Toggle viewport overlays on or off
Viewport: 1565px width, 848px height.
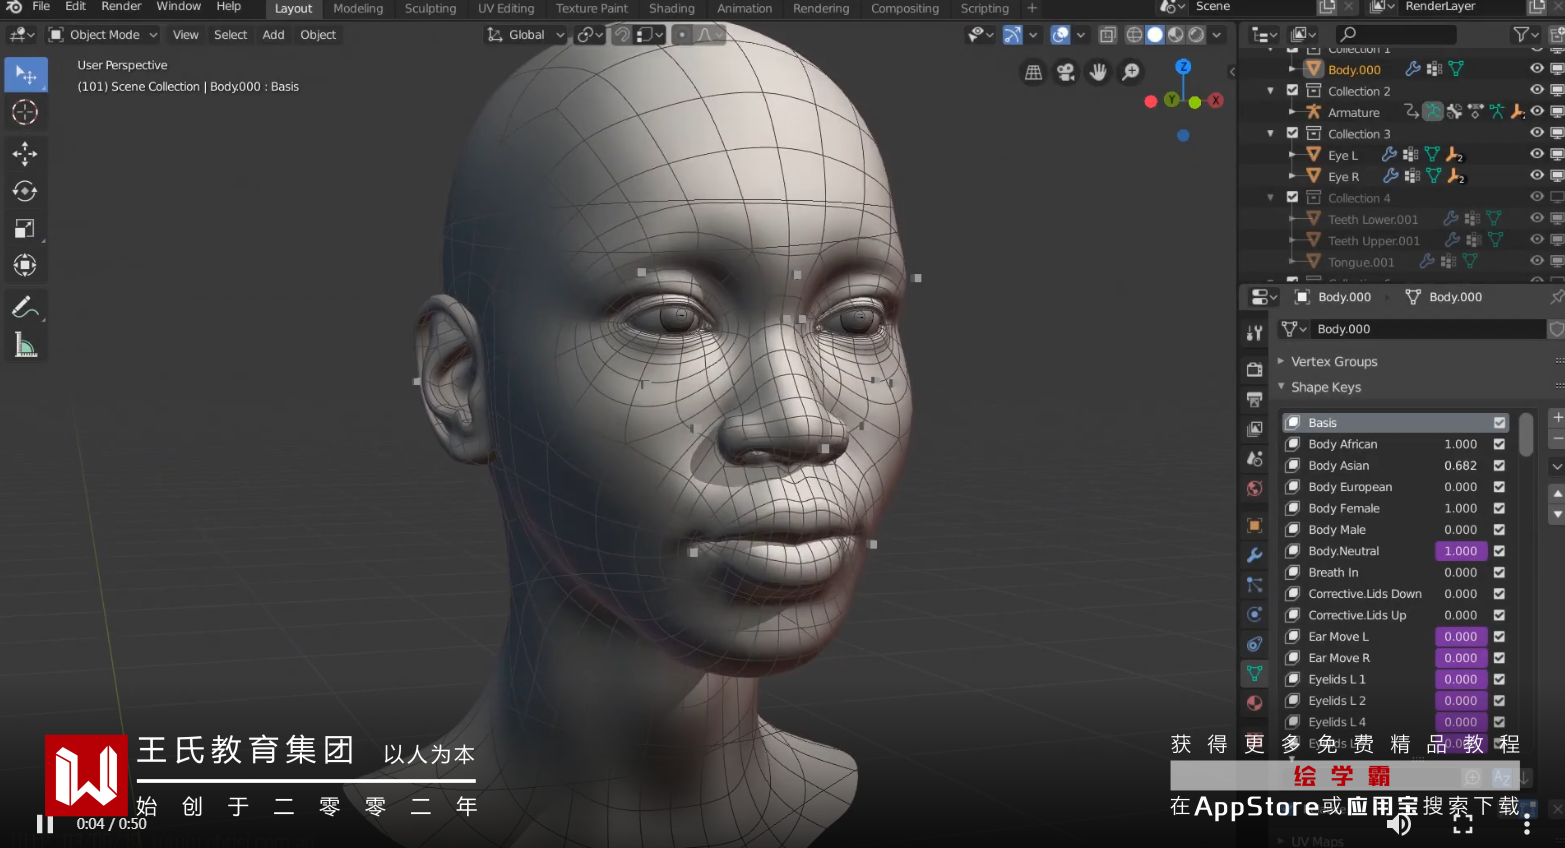coord(1061,35)
